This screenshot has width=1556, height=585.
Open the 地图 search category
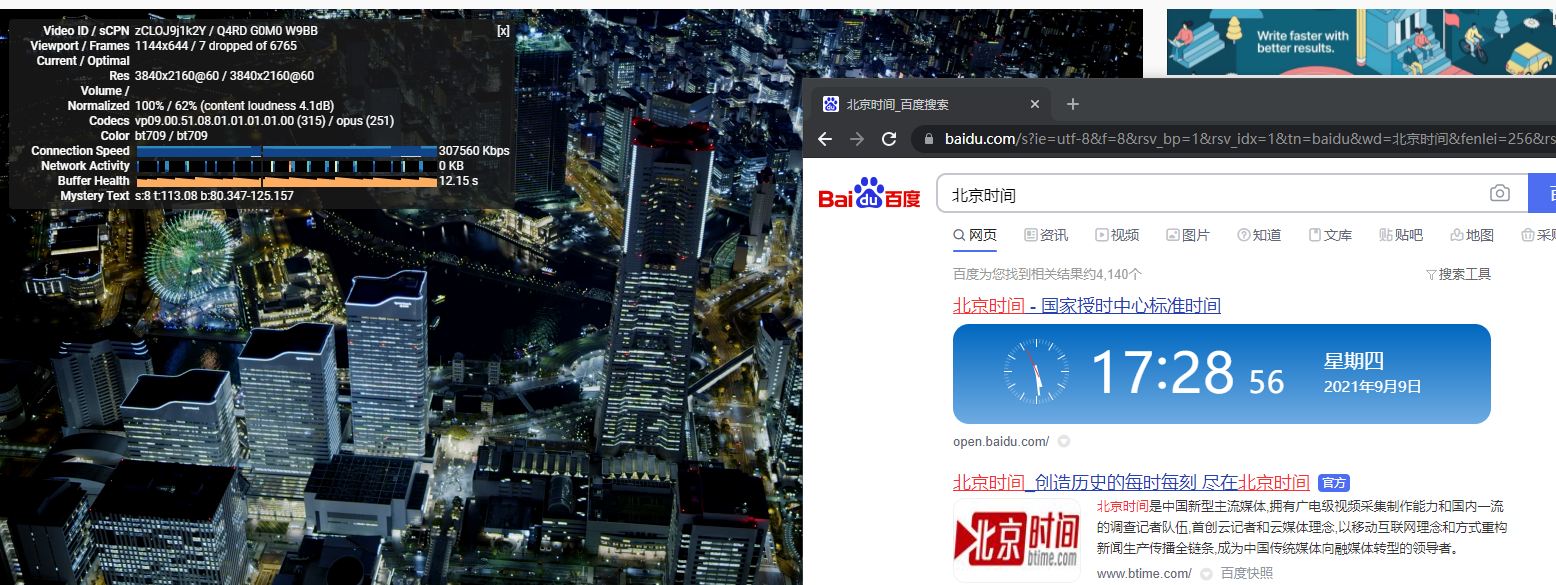click(x=1471, y=235)
